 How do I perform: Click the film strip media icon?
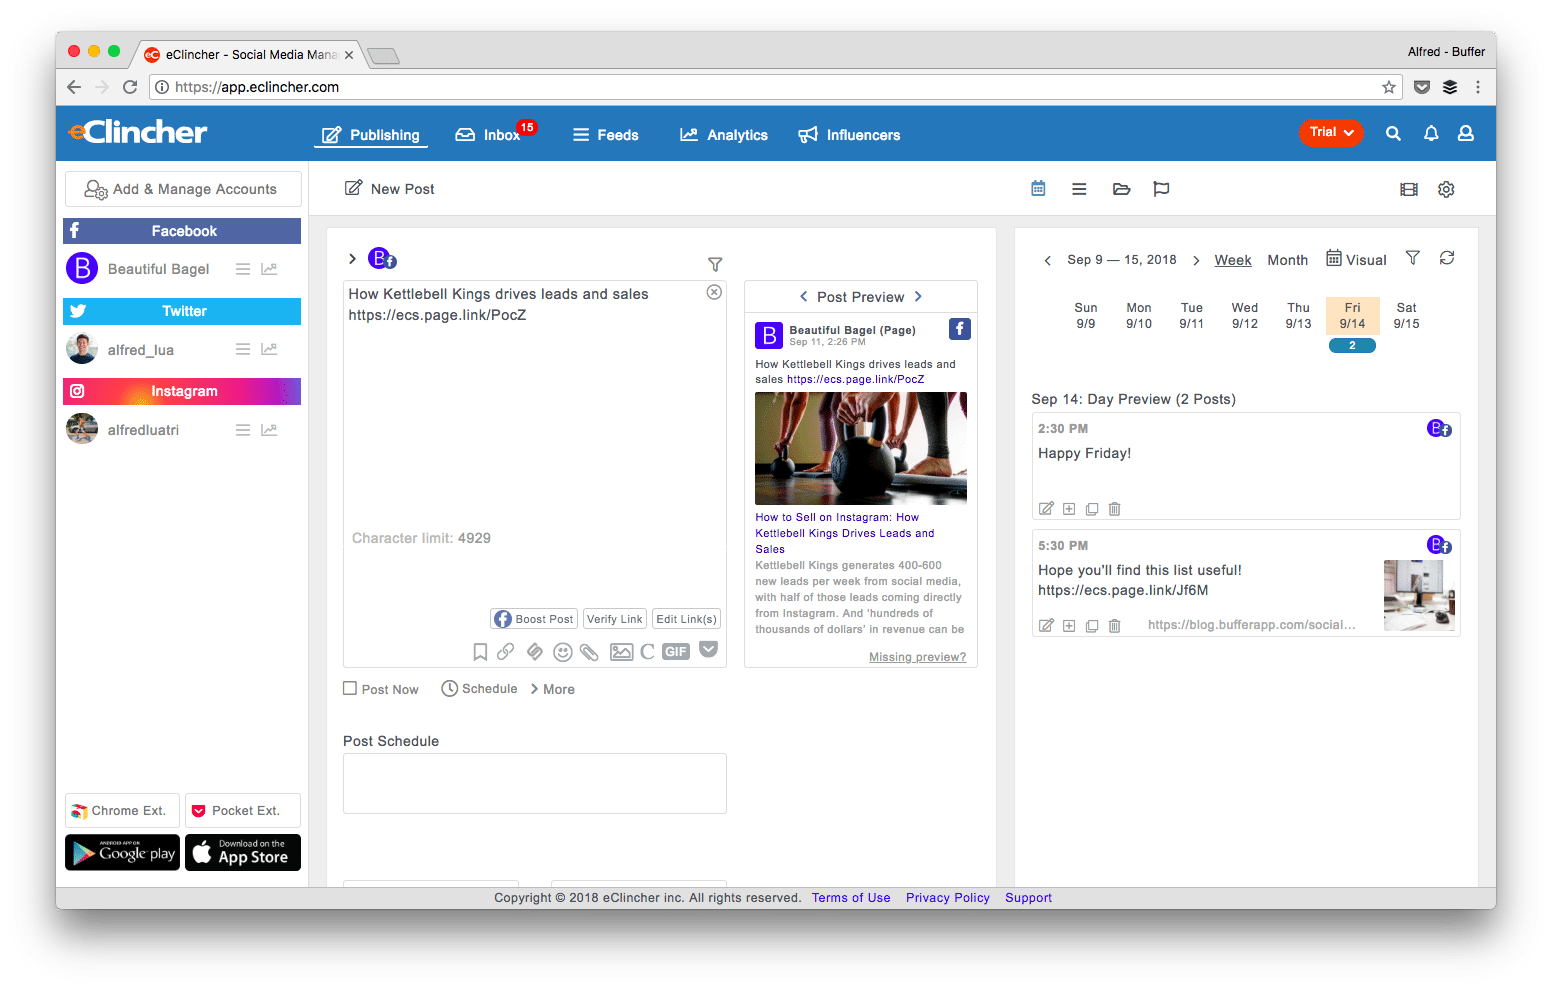(x=1409, y=189)
